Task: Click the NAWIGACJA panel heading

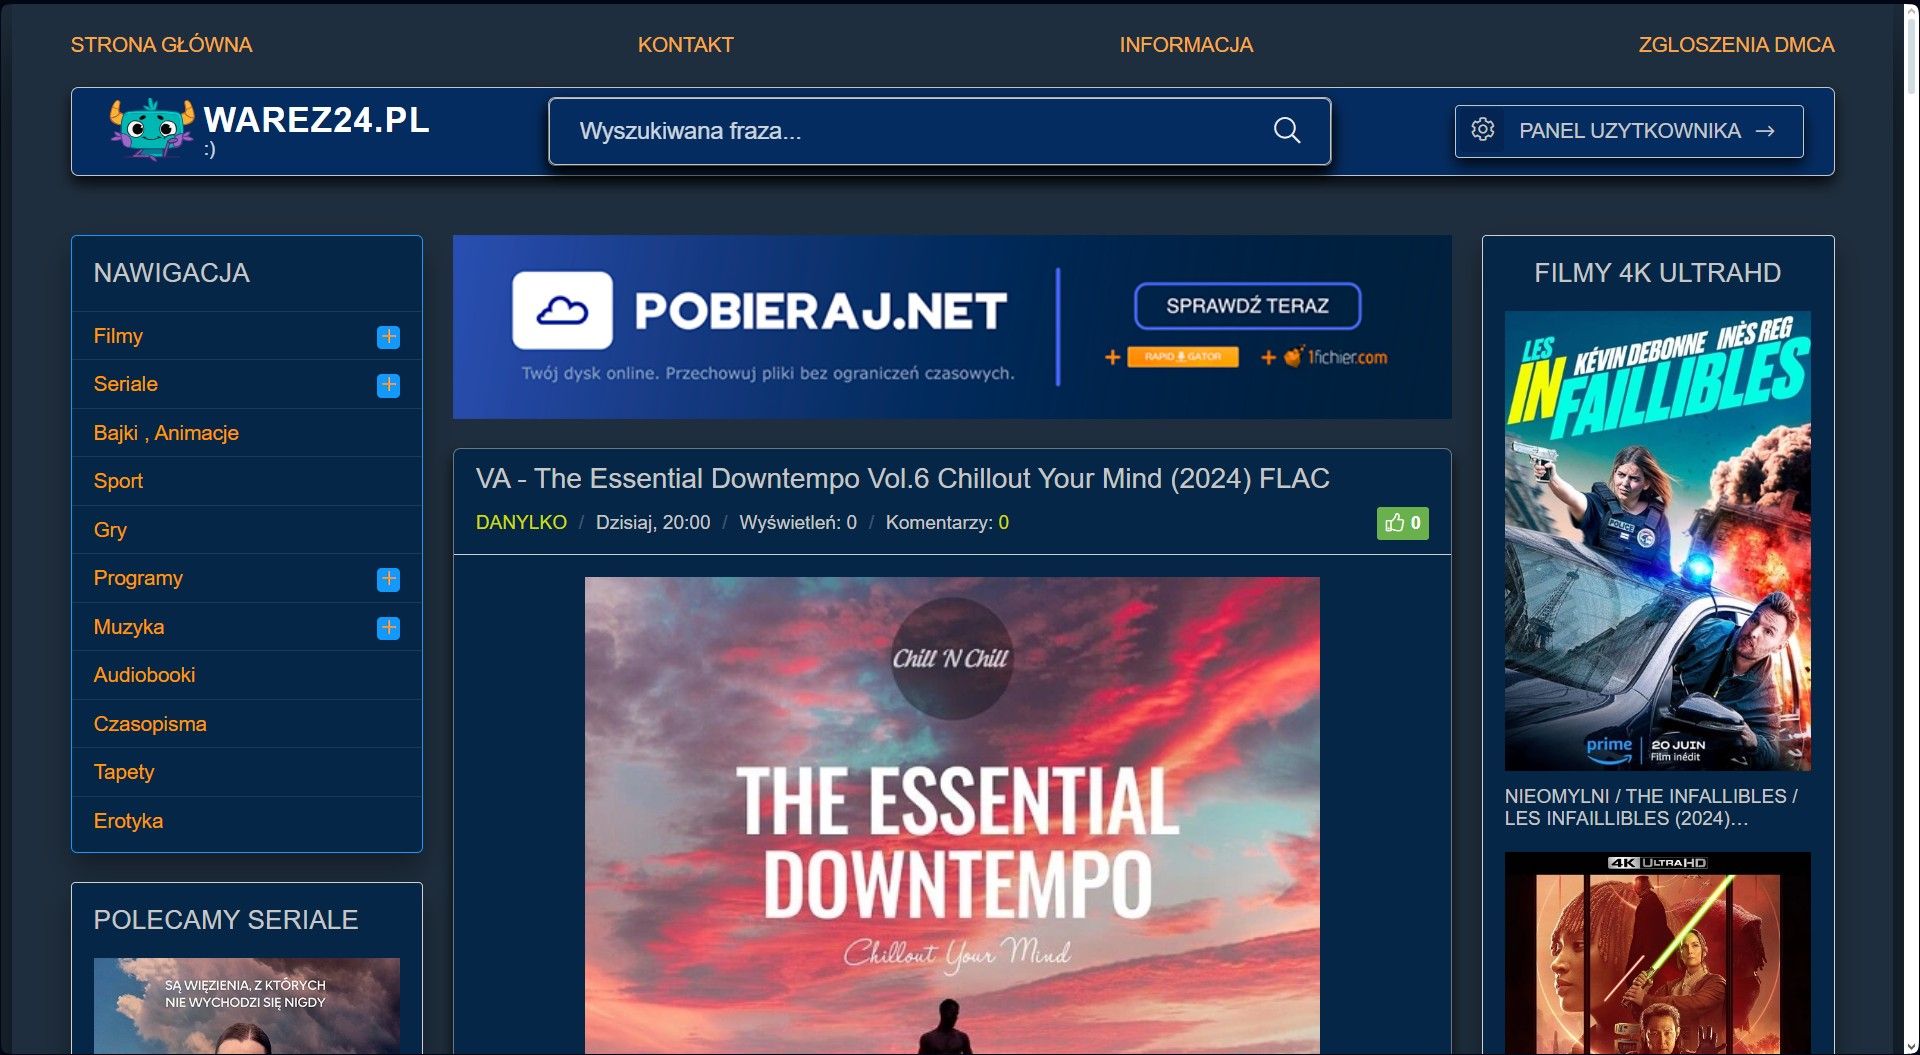Action: pos(171,273)
